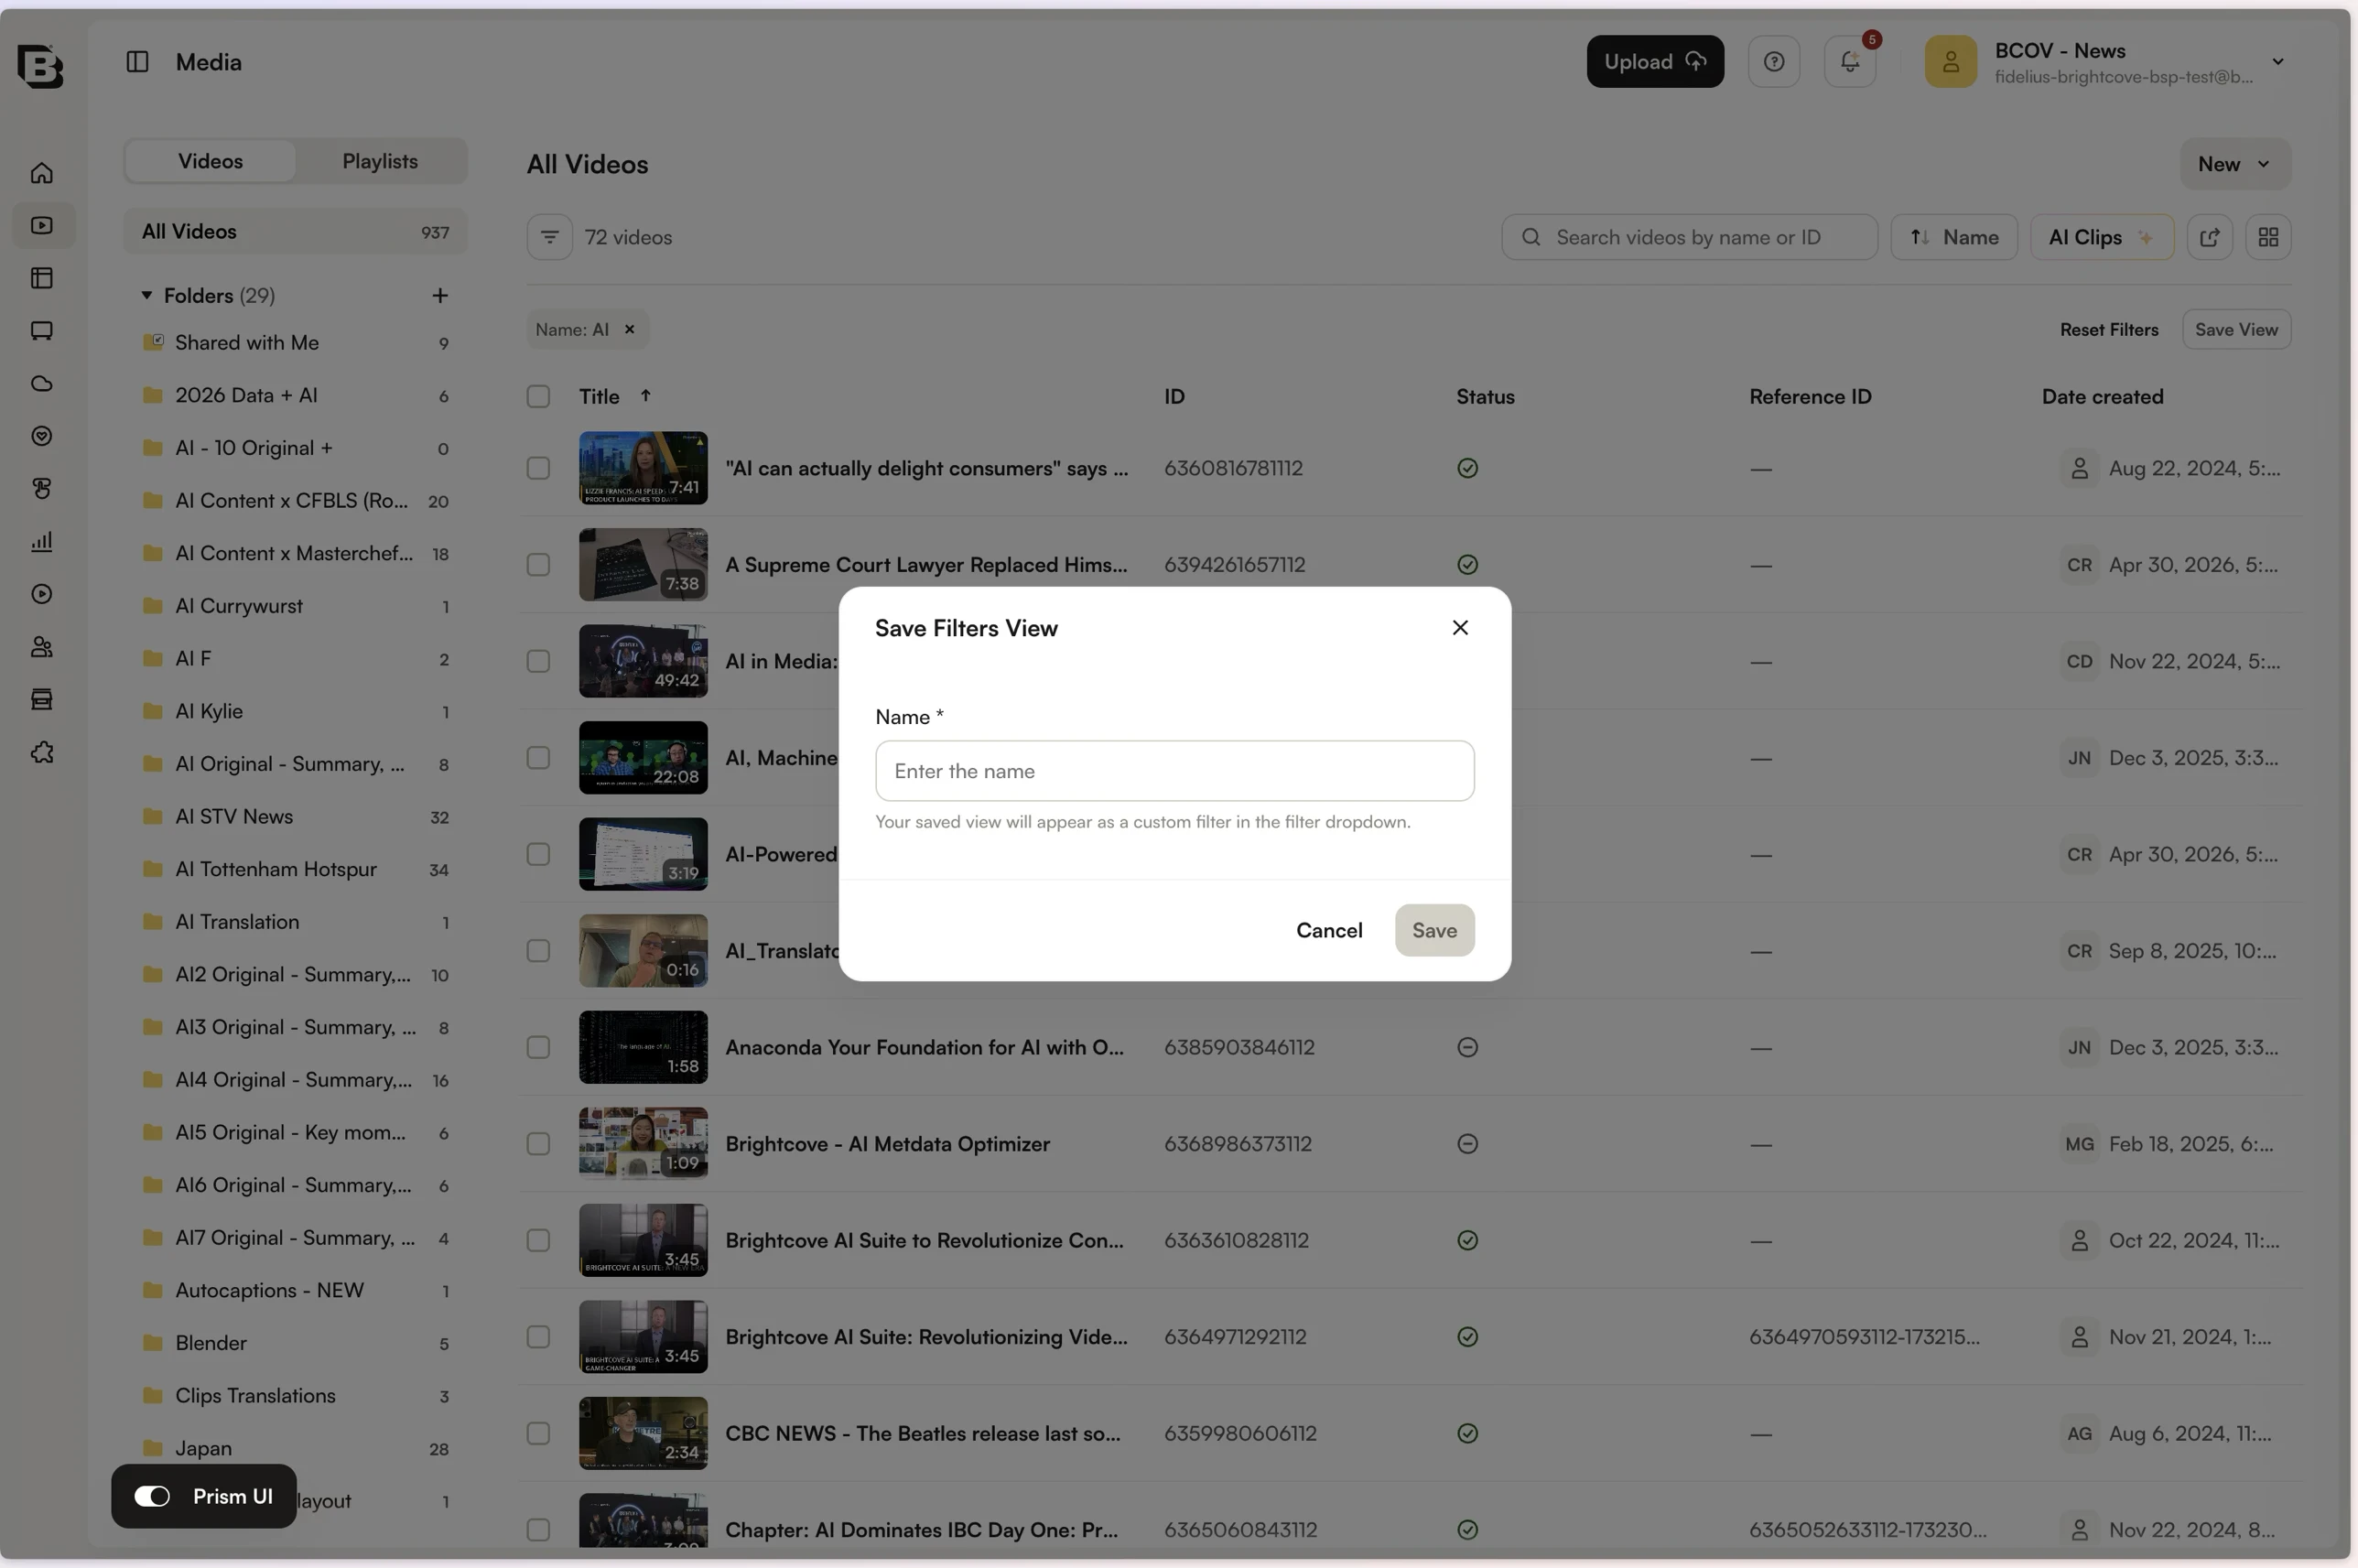The image size is (2358, 1568).
Task: Remove the Name: AI filter chip
Action: [x=629, y=329]
